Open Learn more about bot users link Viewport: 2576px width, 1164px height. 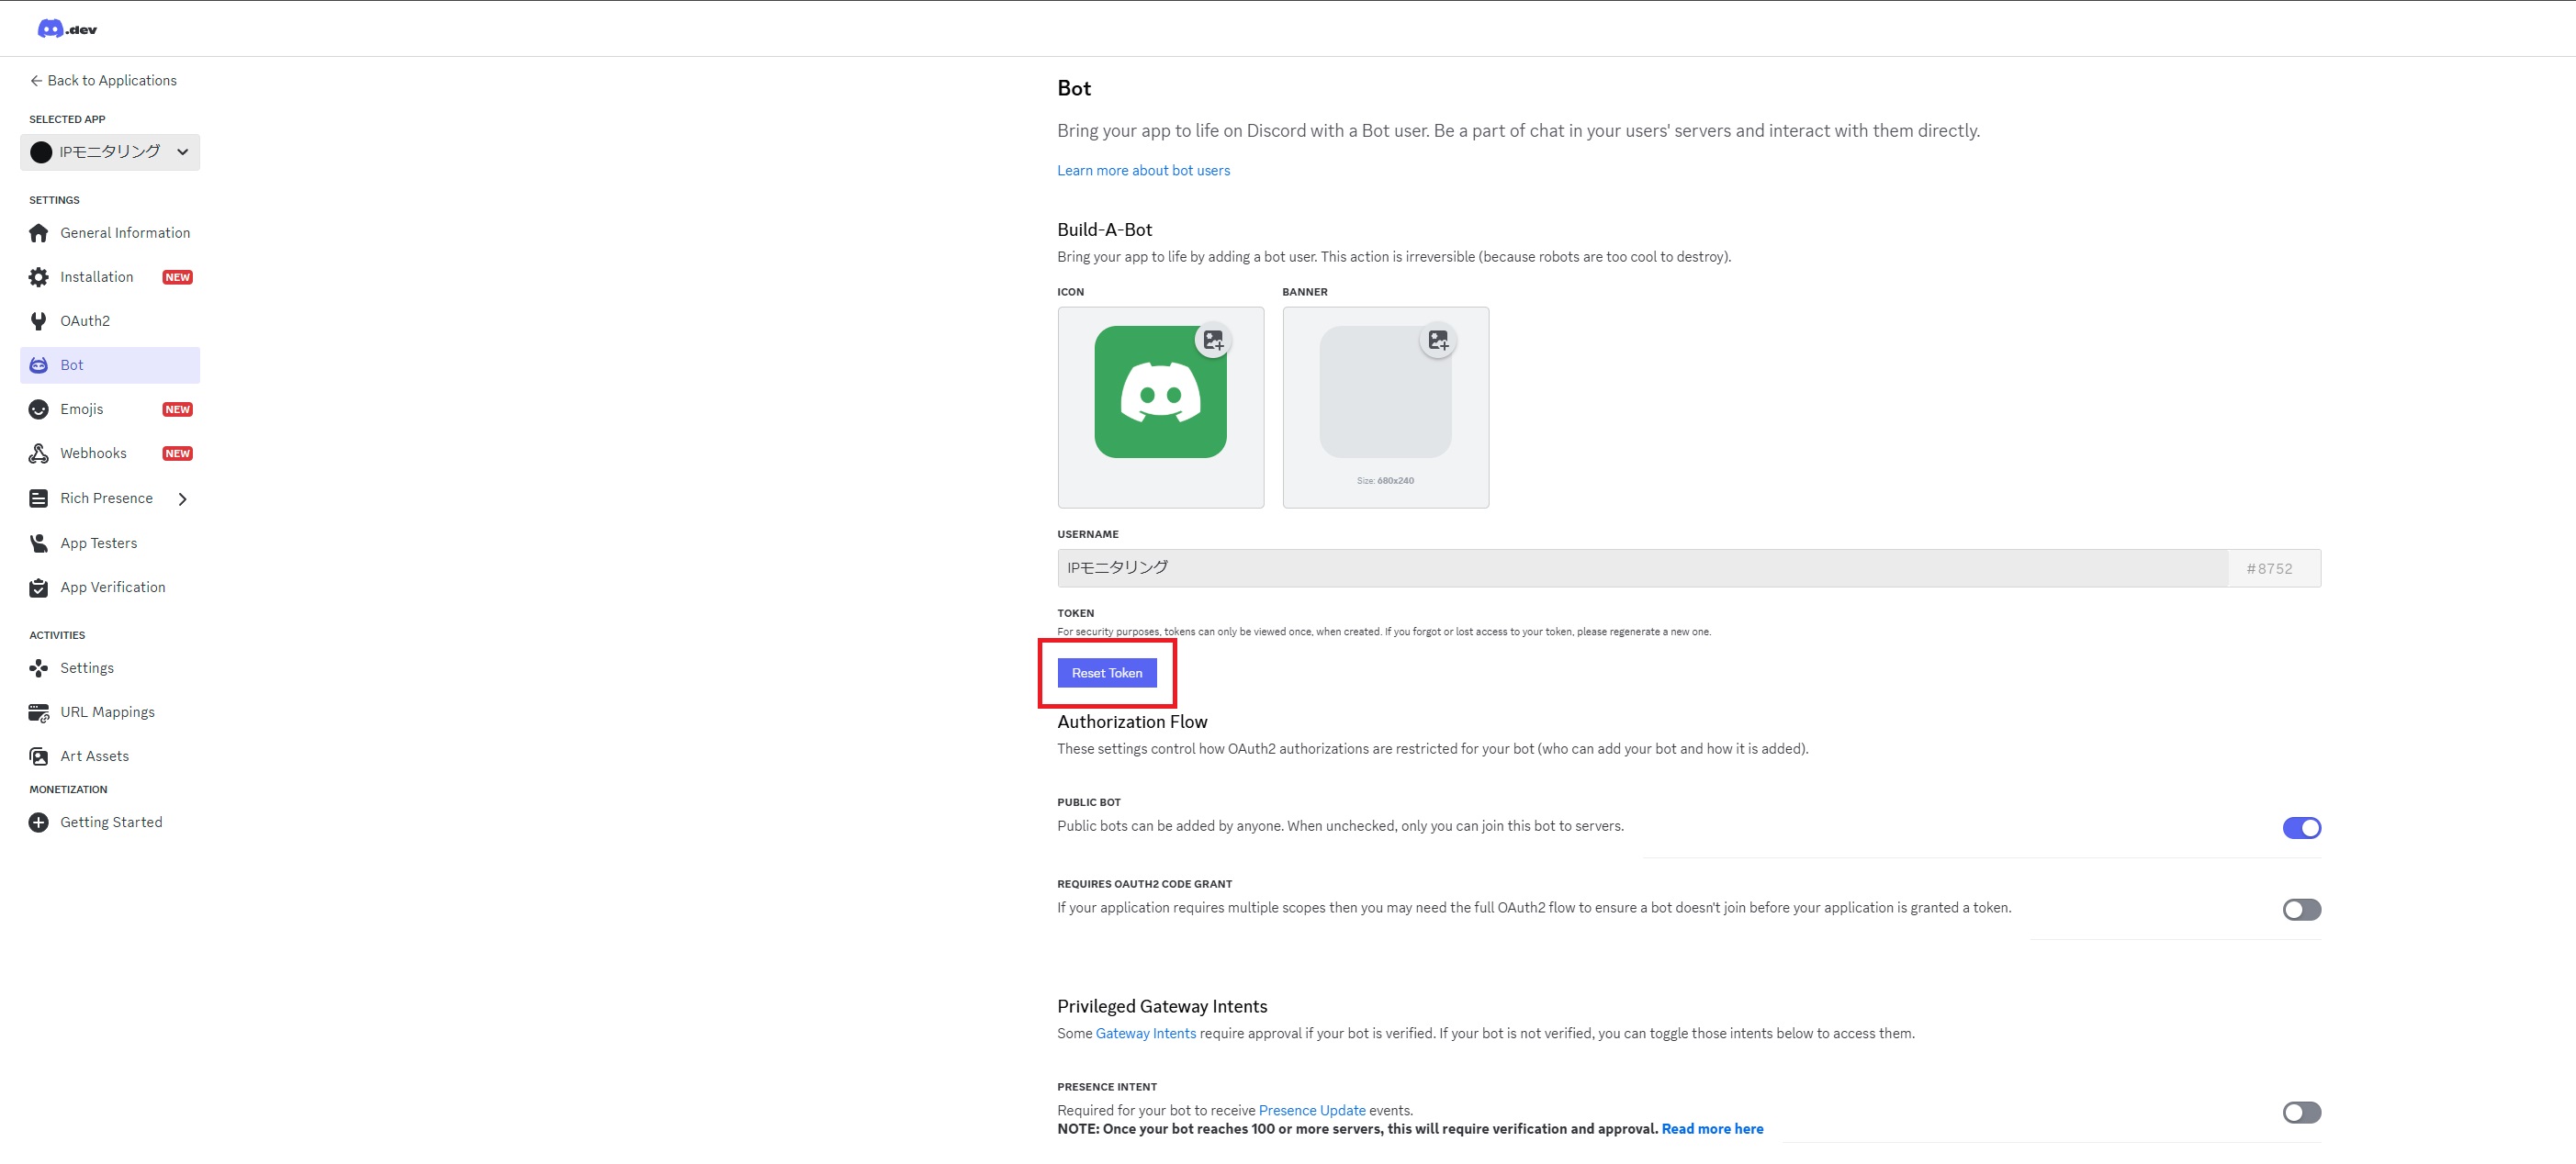[x=1143, y=171]
